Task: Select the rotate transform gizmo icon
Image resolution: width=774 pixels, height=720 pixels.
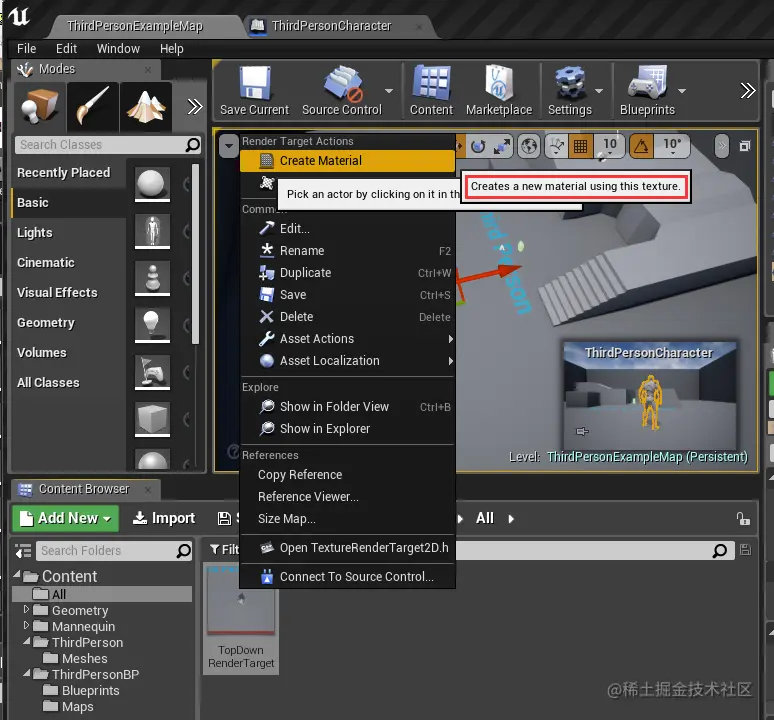Action: (x=478, y=146)
